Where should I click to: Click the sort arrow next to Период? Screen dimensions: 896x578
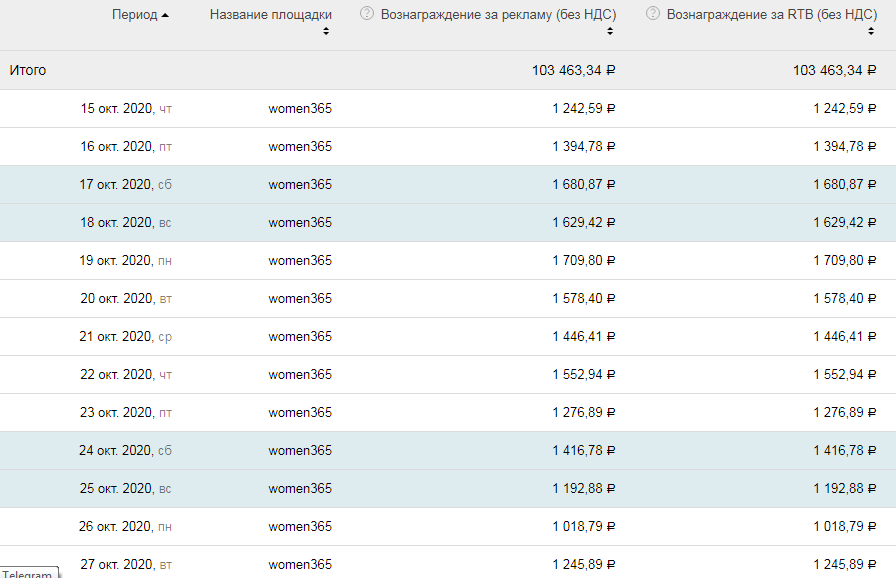(165, 15)
